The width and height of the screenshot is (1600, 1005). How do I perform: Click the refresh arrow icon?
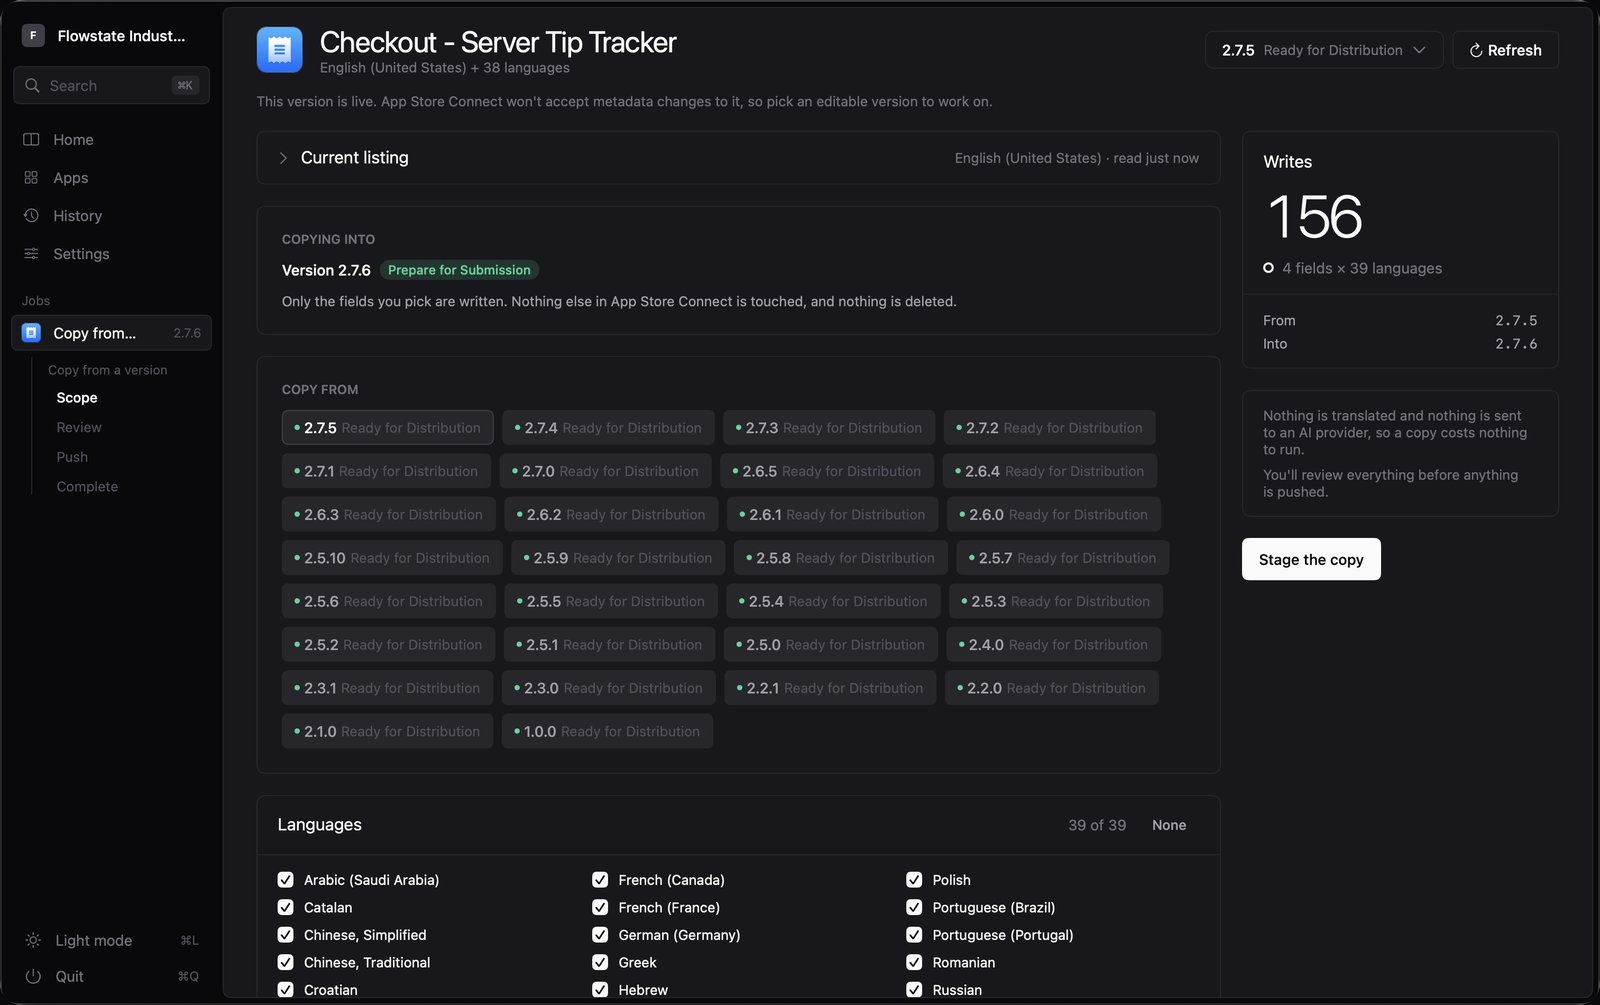(1475, 50)
